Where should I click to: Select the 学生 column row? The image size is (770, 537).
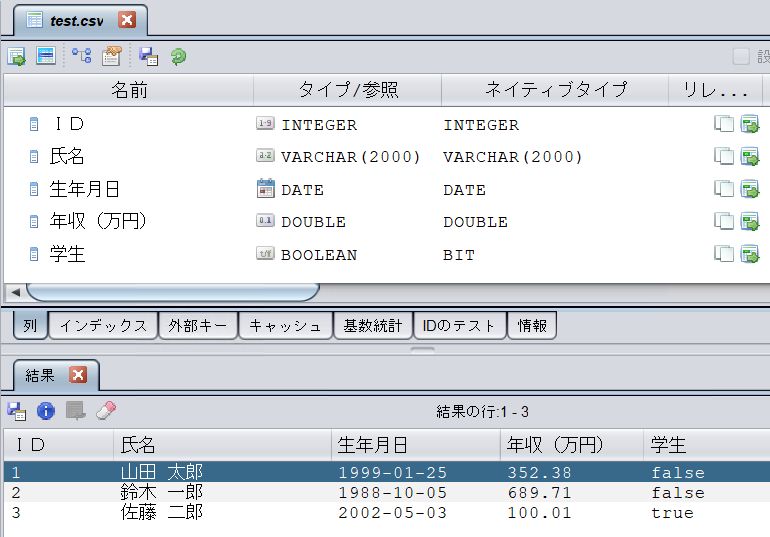click(x=386, y=254)
